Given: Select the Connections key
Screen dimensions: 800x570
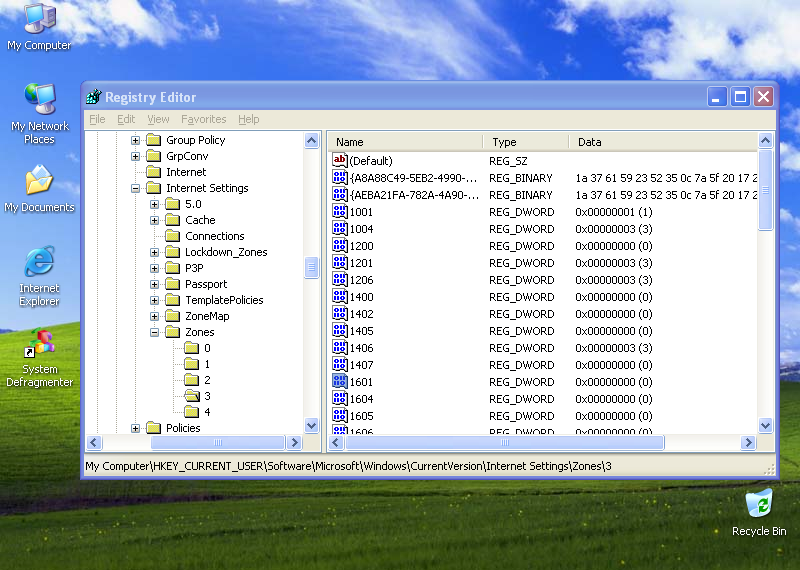Looking at the screenshot, I should pos(214,236).
